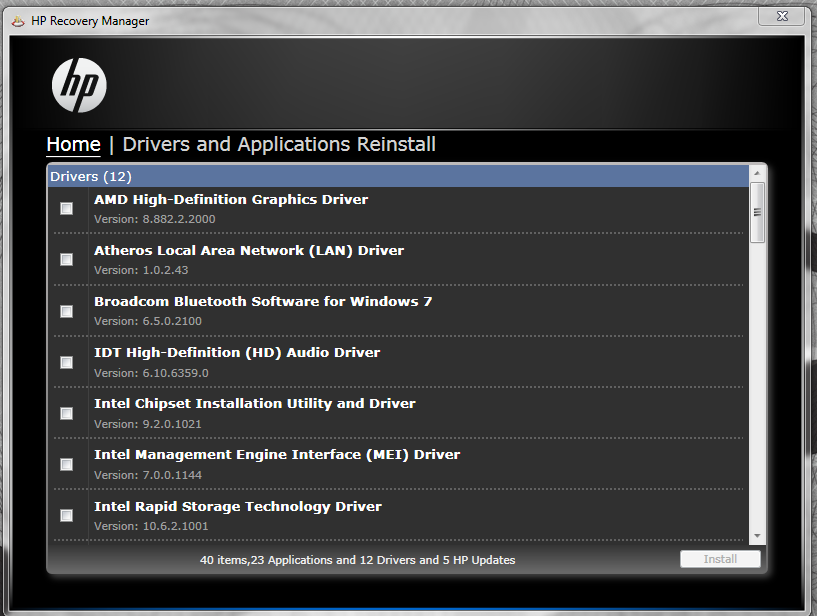Screen dimensions: 817x616
Task: Select the Broadcom Bluetooth Software checkbox
Action: tap(67, 311)
